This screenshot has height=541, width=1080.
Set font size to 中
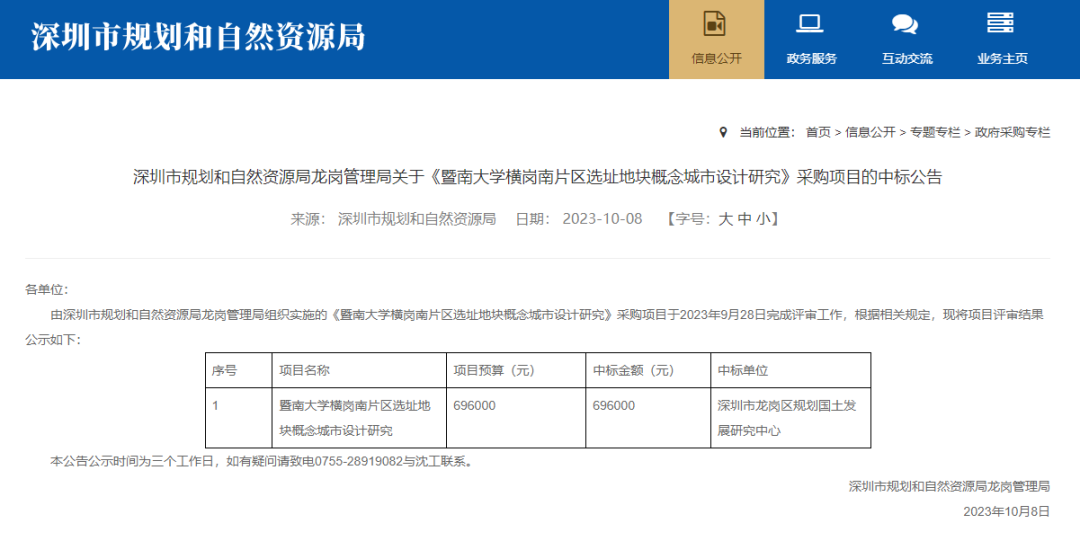745,219
